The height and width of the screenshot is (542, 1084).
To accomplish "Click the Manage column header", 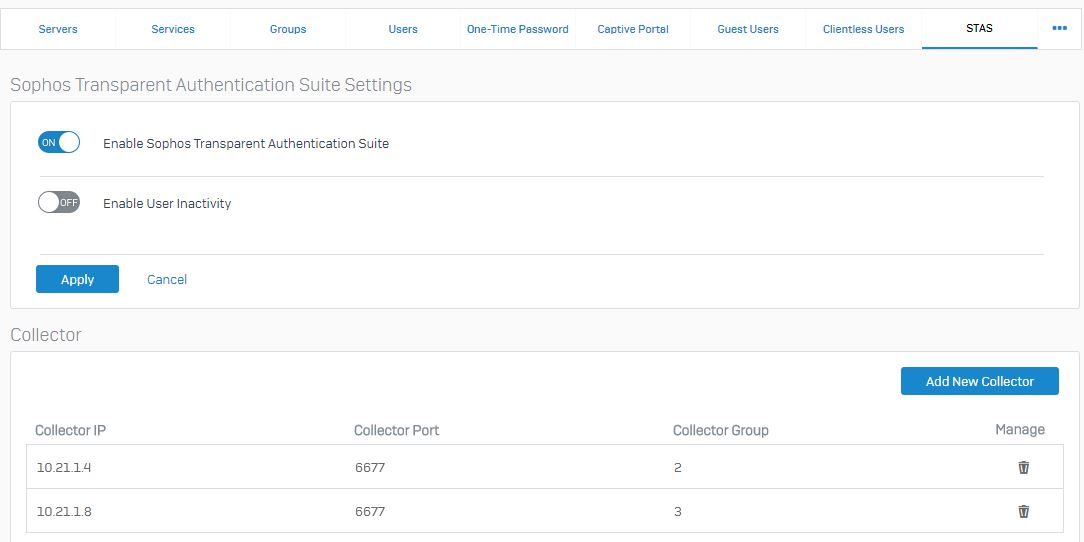I will click(1020, 429).
